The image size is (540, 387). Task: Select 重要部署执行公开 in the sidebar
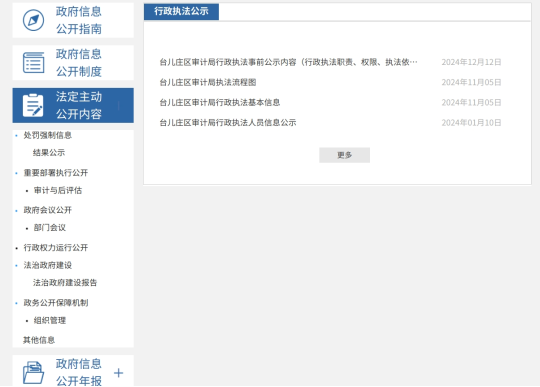pyautogui.click(x=56, y=173)
